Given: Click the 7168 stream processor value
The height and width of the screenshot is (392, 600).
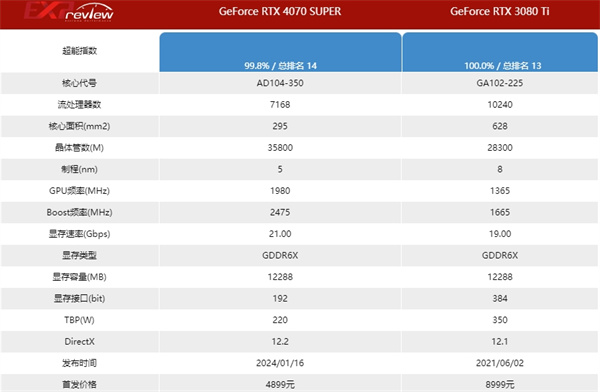Looking at the screenshot, I should (280, 105).
